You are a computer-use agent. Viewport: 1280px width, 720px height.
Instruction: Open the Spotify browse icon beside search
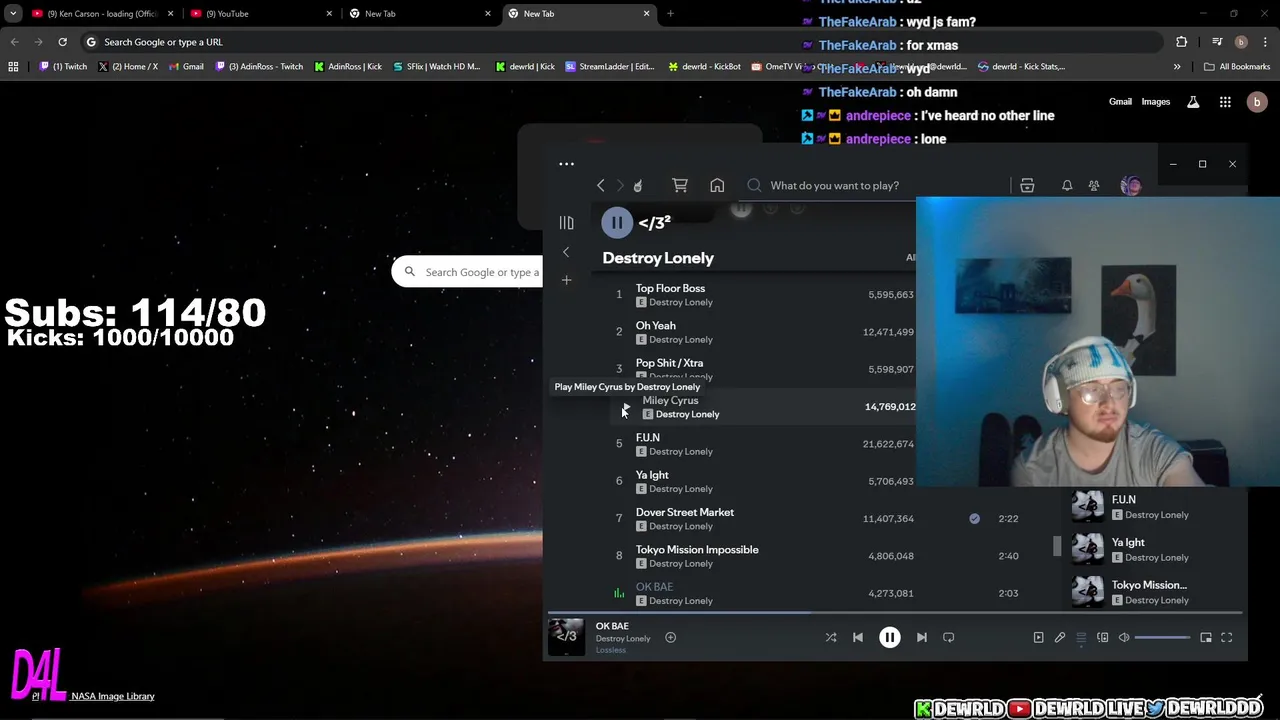pos(1027,185)
